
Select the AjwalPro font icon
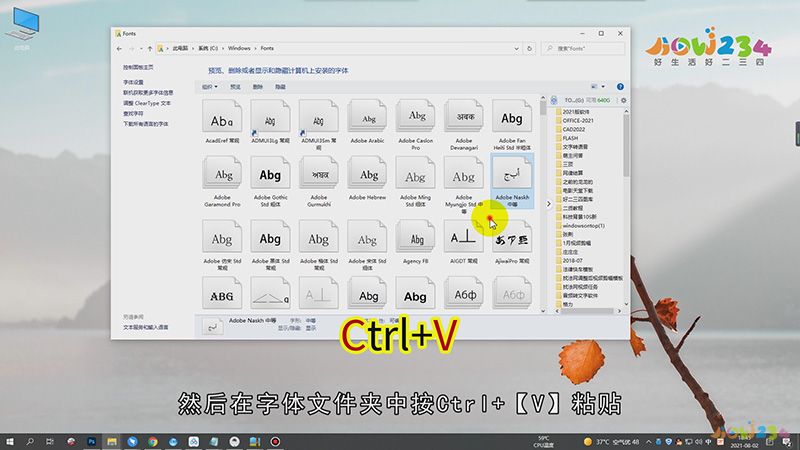pos(512,237)
